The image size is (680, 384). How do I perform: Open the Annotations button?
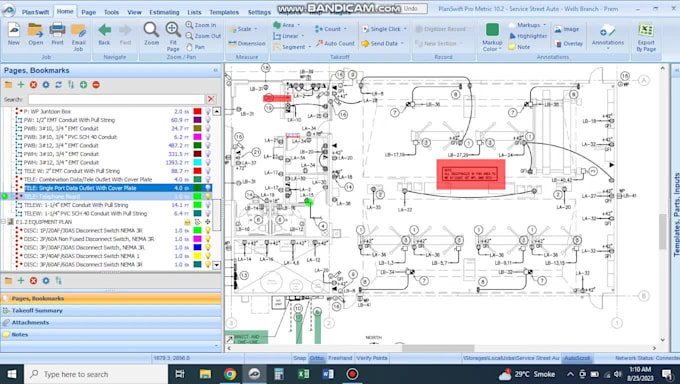point(608,36)
